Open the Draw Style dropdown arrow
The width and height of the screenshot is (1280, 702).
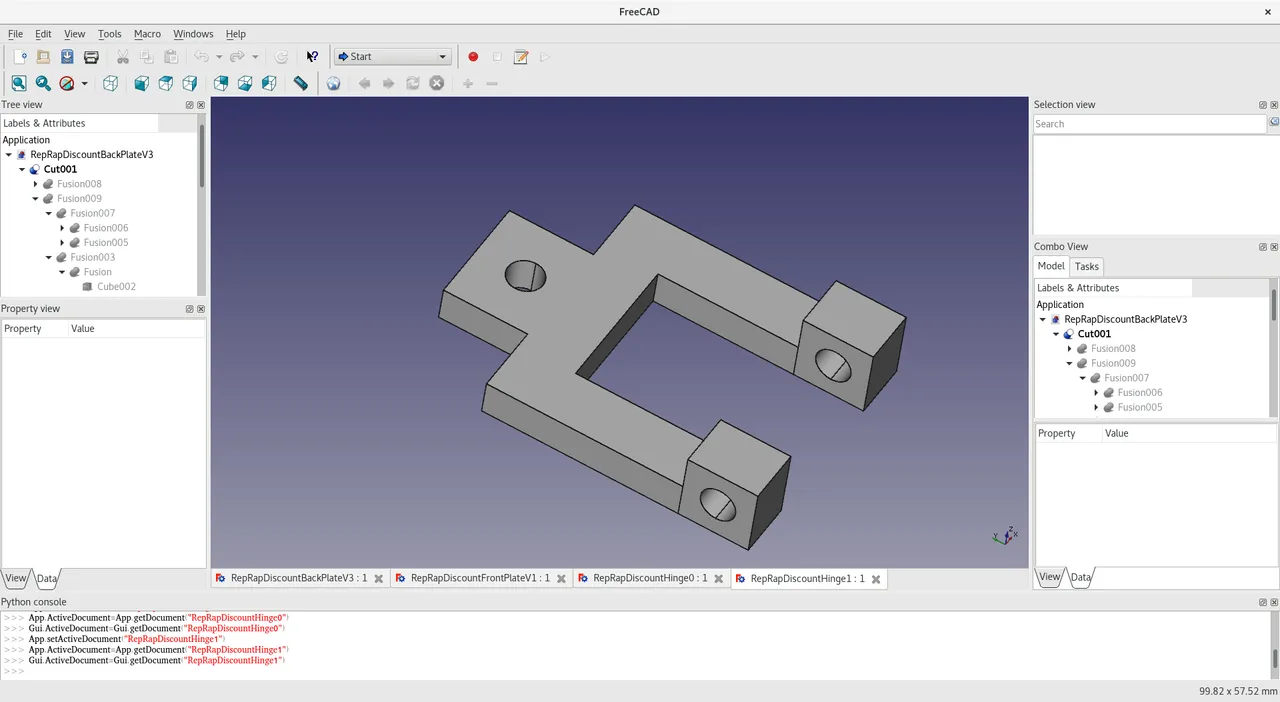pos(85,84)
